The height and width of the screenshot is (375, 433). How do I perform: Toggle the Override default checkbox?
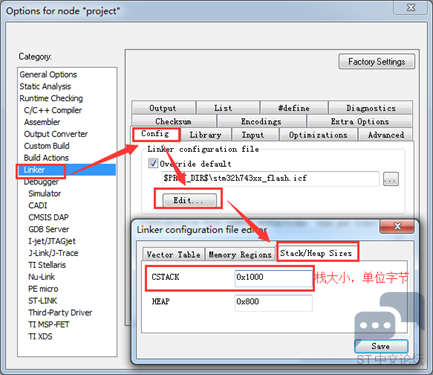[153, 163]
